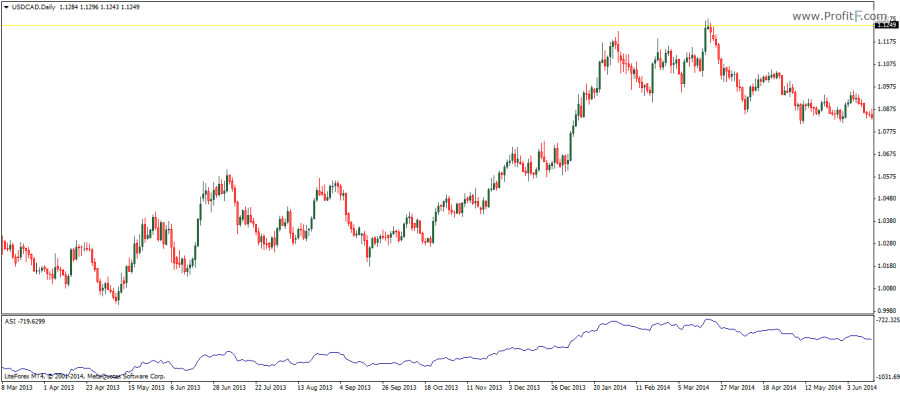Click the 1.1175 price axis label
Image resolution: width=900 pixels, height=393 pixels.
(x=887, y=41)
